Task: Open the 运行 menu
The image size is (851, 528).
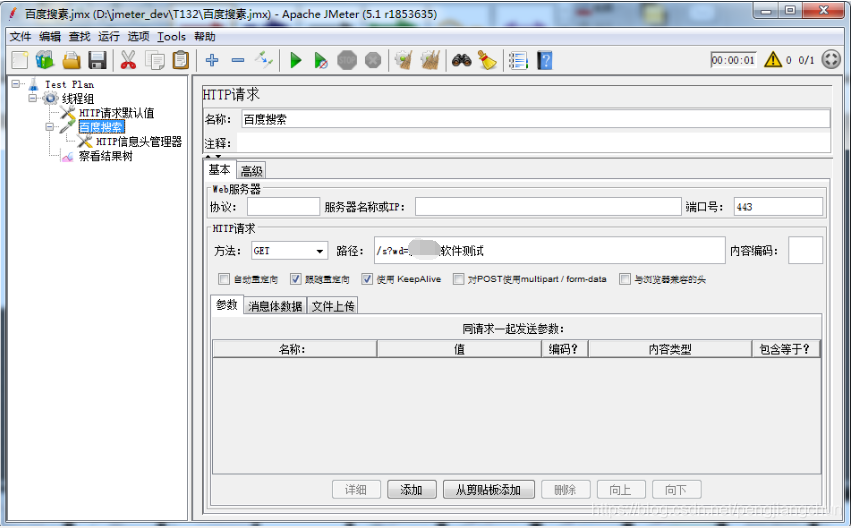Action: (109, 36)
